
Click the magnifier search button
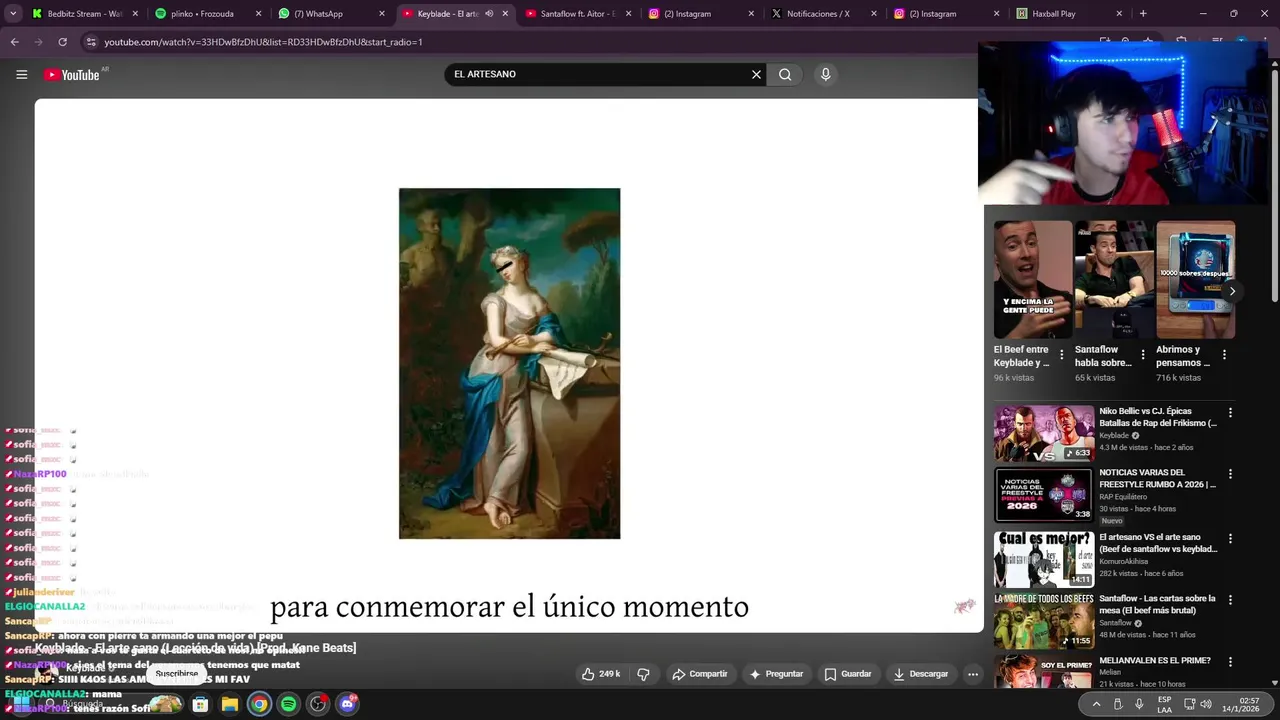pos(785,74)
